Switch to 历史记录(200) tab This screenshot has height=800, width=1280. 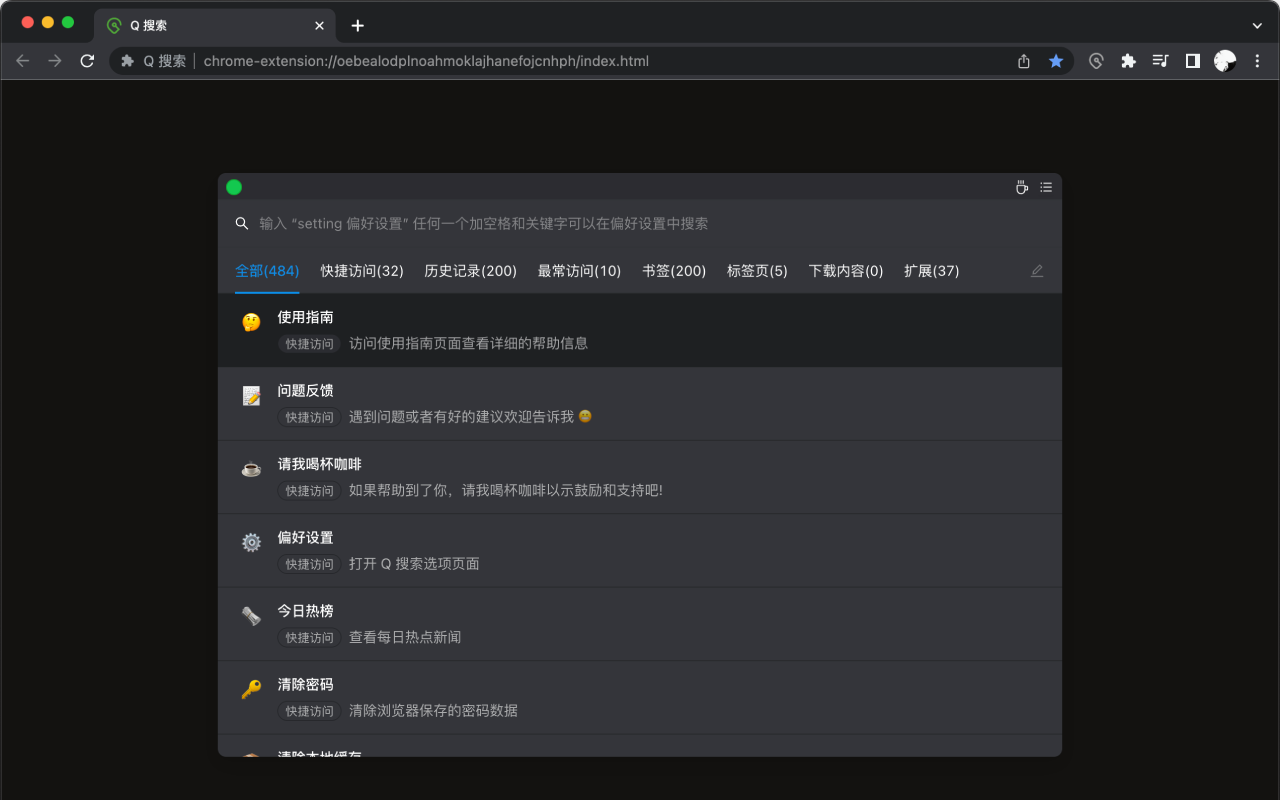[x=471, y=271]
